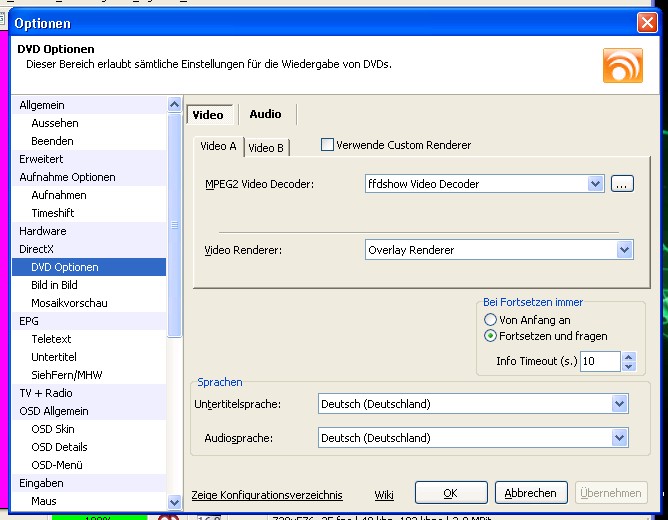Switch to the Audio tab
The image size is (668, 520).
pyautogui.click(x=265, y=114)
